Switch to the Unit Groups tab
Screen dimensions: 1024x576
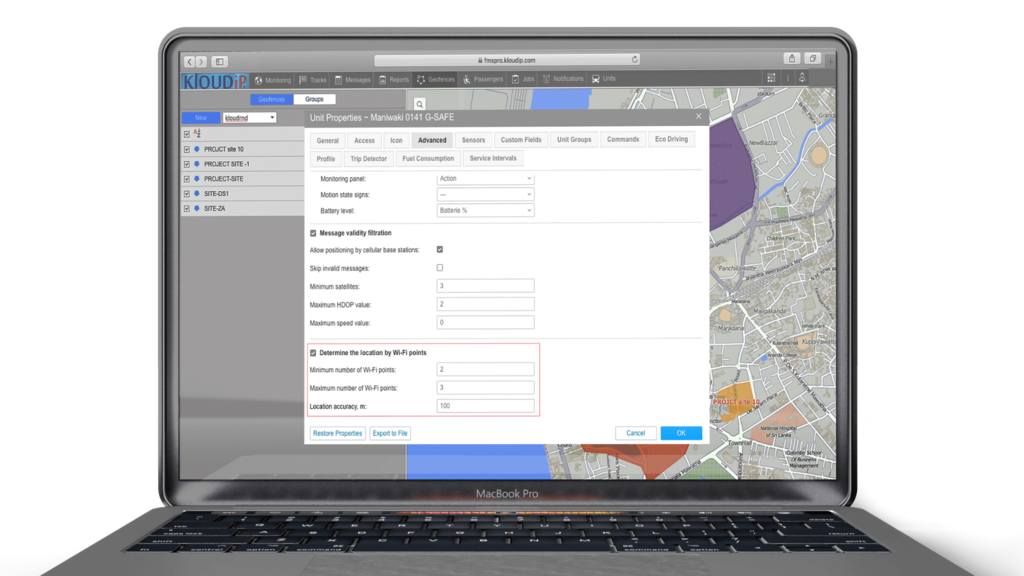pyautogui.click(x=574, y=140)
